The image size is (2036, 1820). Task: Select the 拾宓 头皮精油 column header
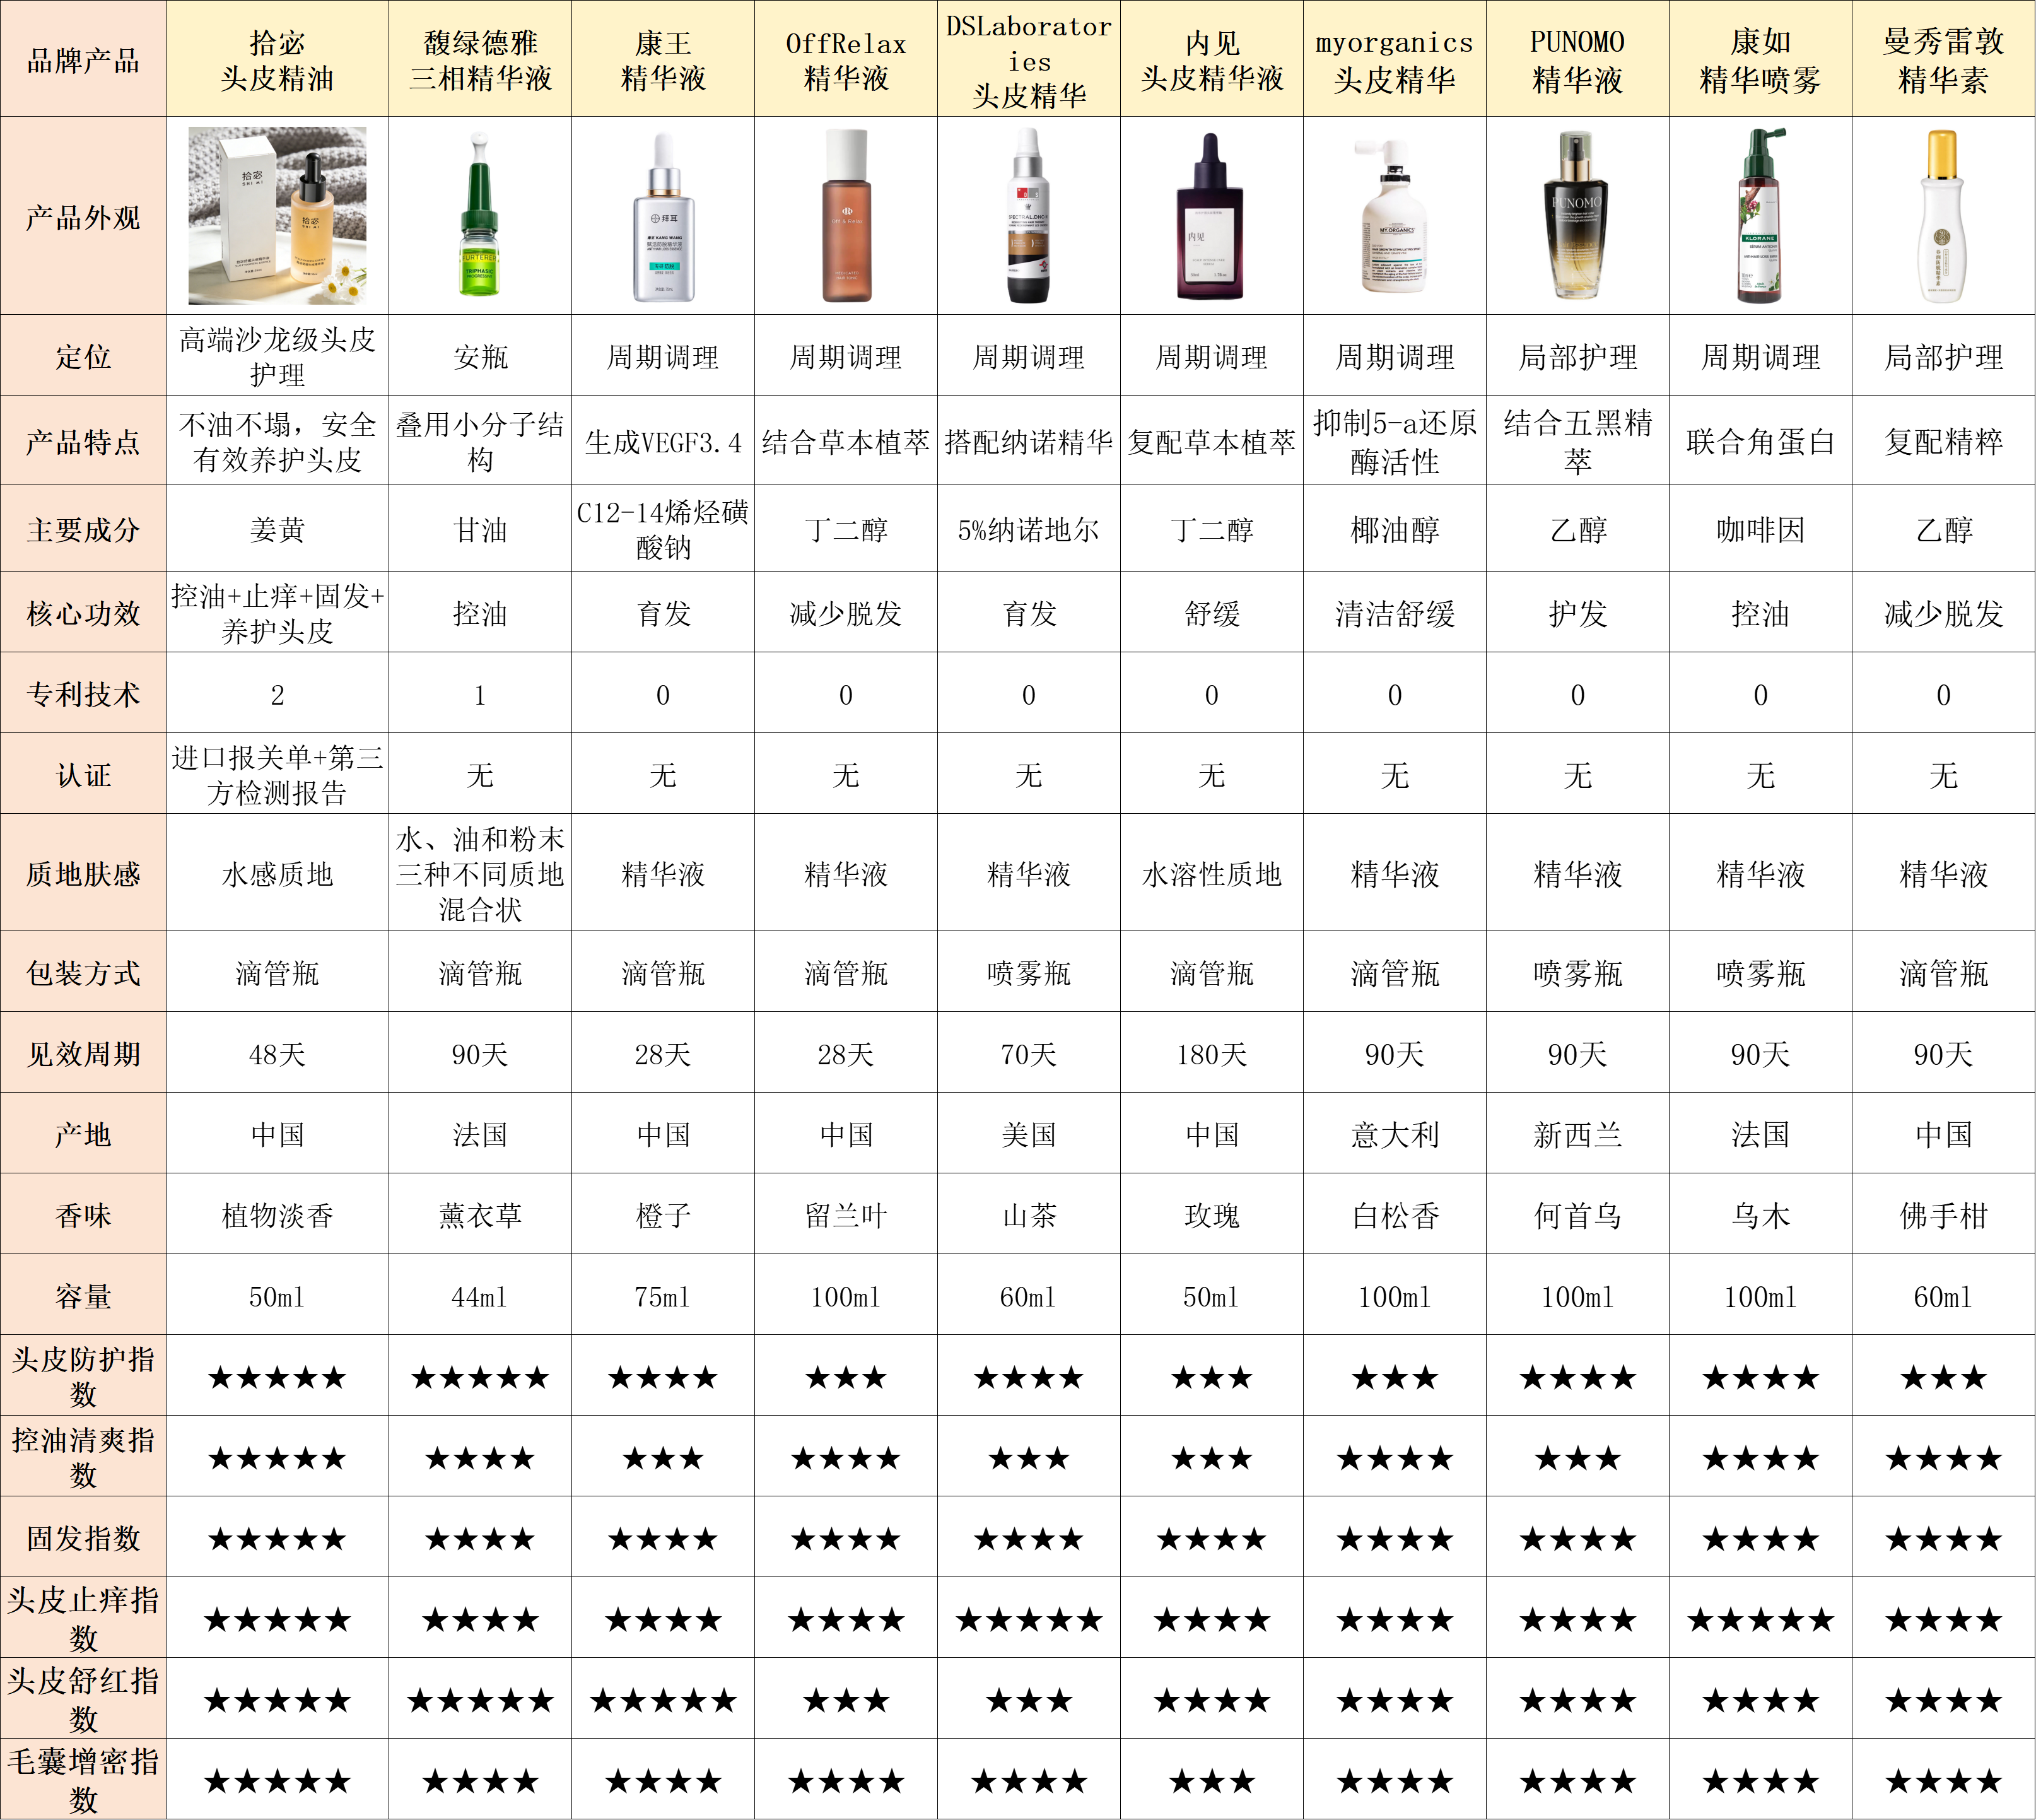tap(277, 60)
